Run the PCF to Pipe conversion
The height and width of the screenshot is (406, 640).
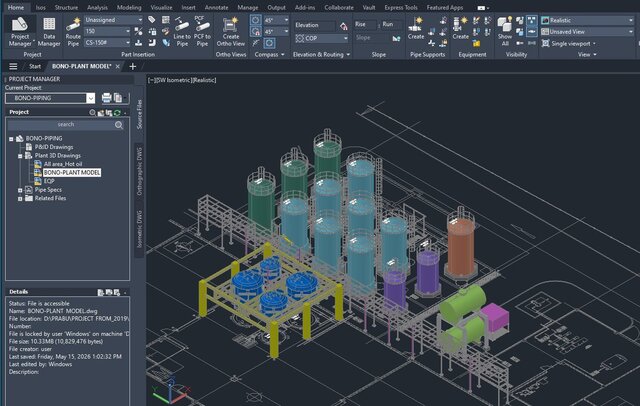(202, 32)
